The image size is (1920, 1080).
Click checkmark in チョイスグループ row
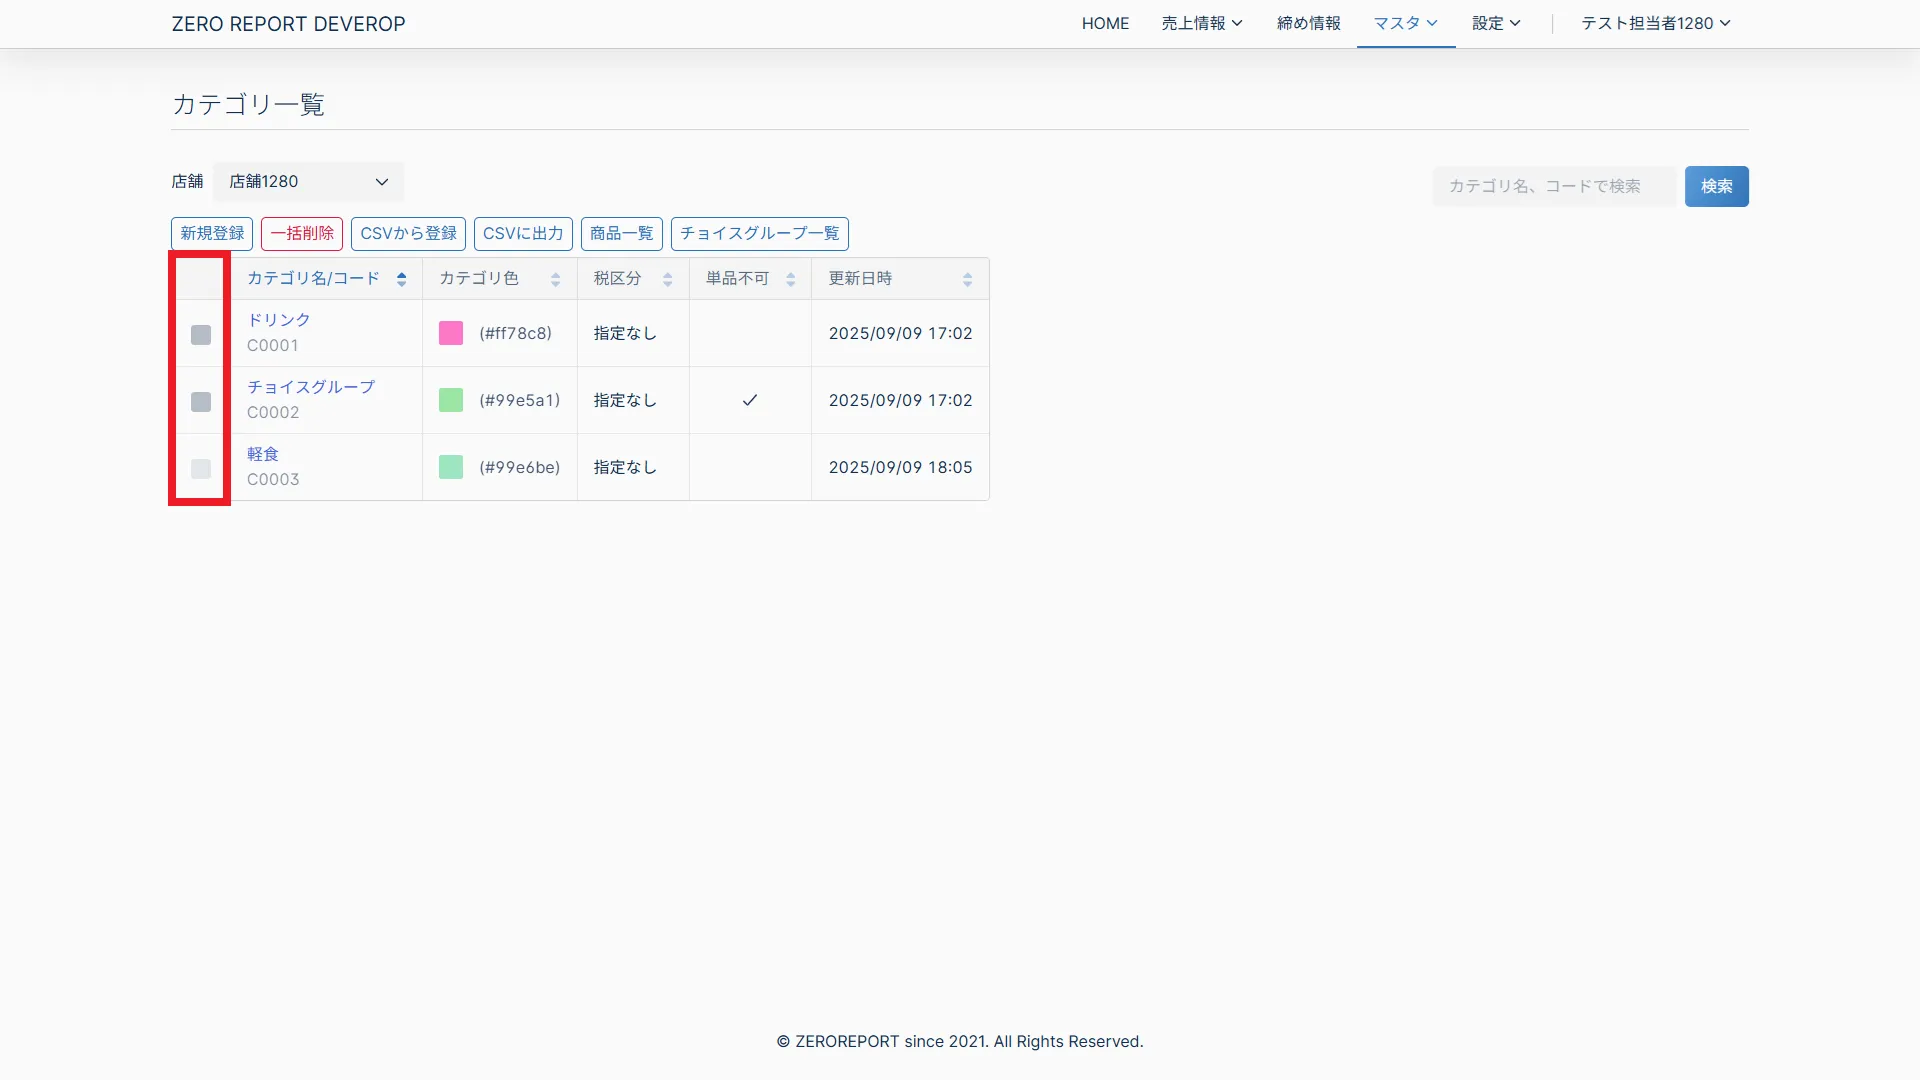749,400
